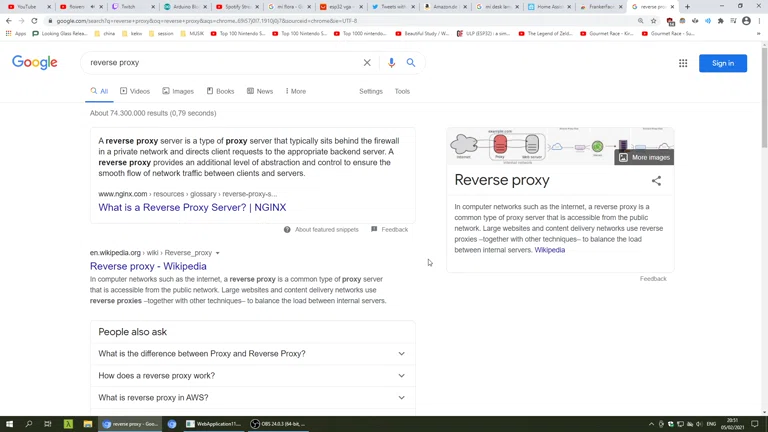768x432 pixels.
Task: Clear the search box with the X icon
Action: coord(367,63)
